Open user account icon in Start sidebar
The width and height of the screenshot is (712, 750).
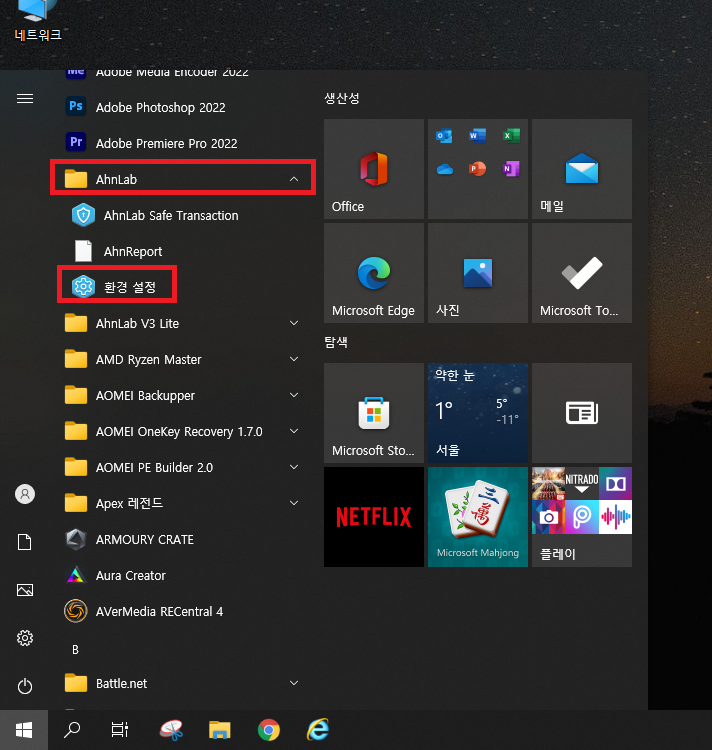(x=25, y=494)
